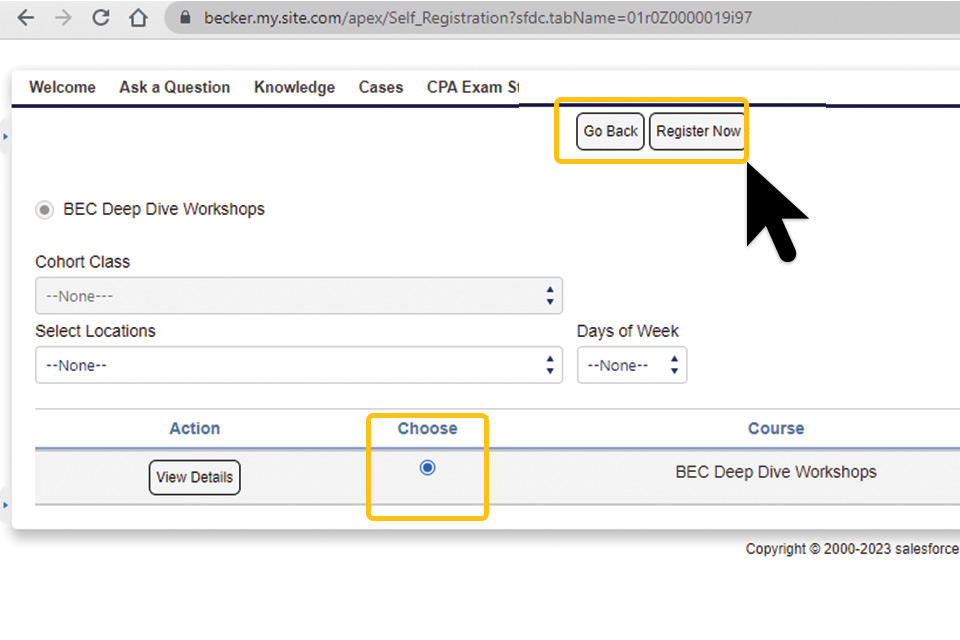Click the padlock site security icon
Screen dimensions: 960x640
tap(185, 18)
